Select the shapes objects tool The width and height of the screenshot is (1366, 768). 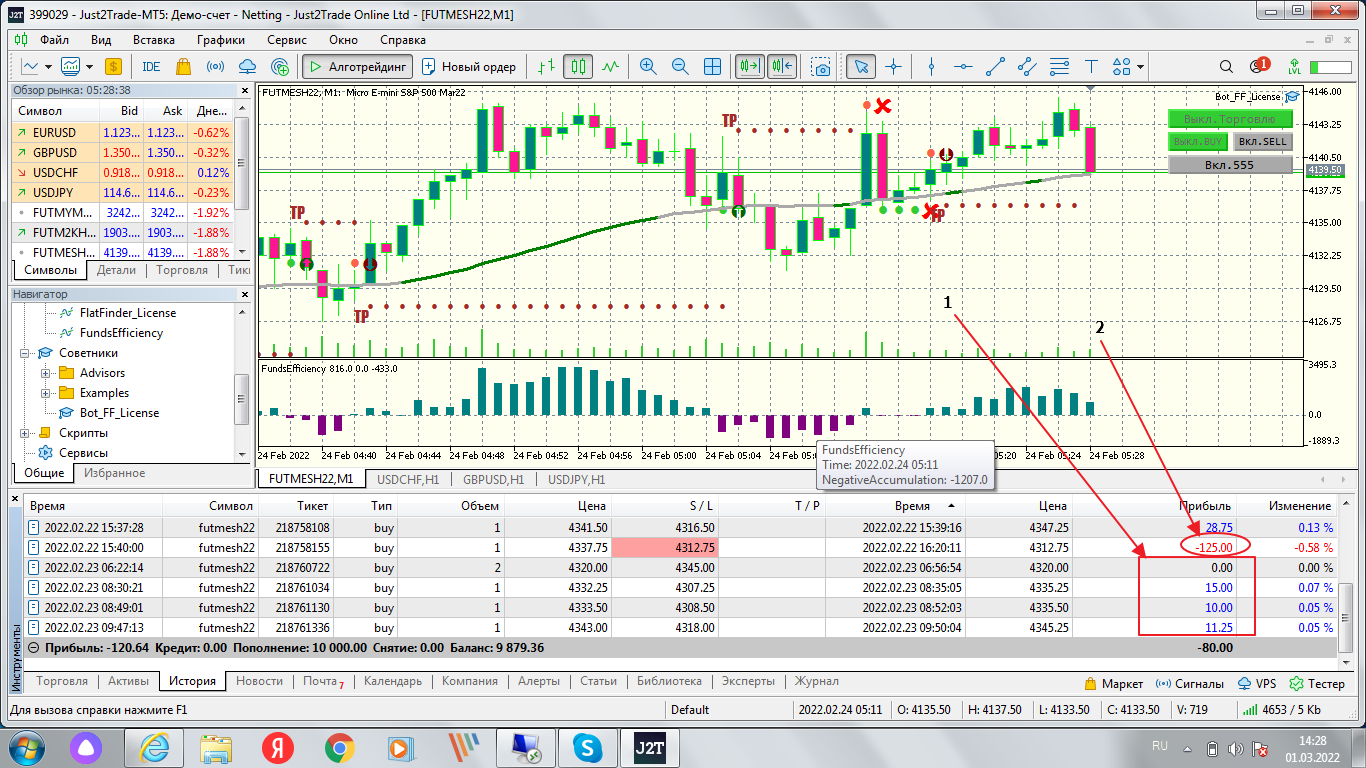coord(1122,67)
